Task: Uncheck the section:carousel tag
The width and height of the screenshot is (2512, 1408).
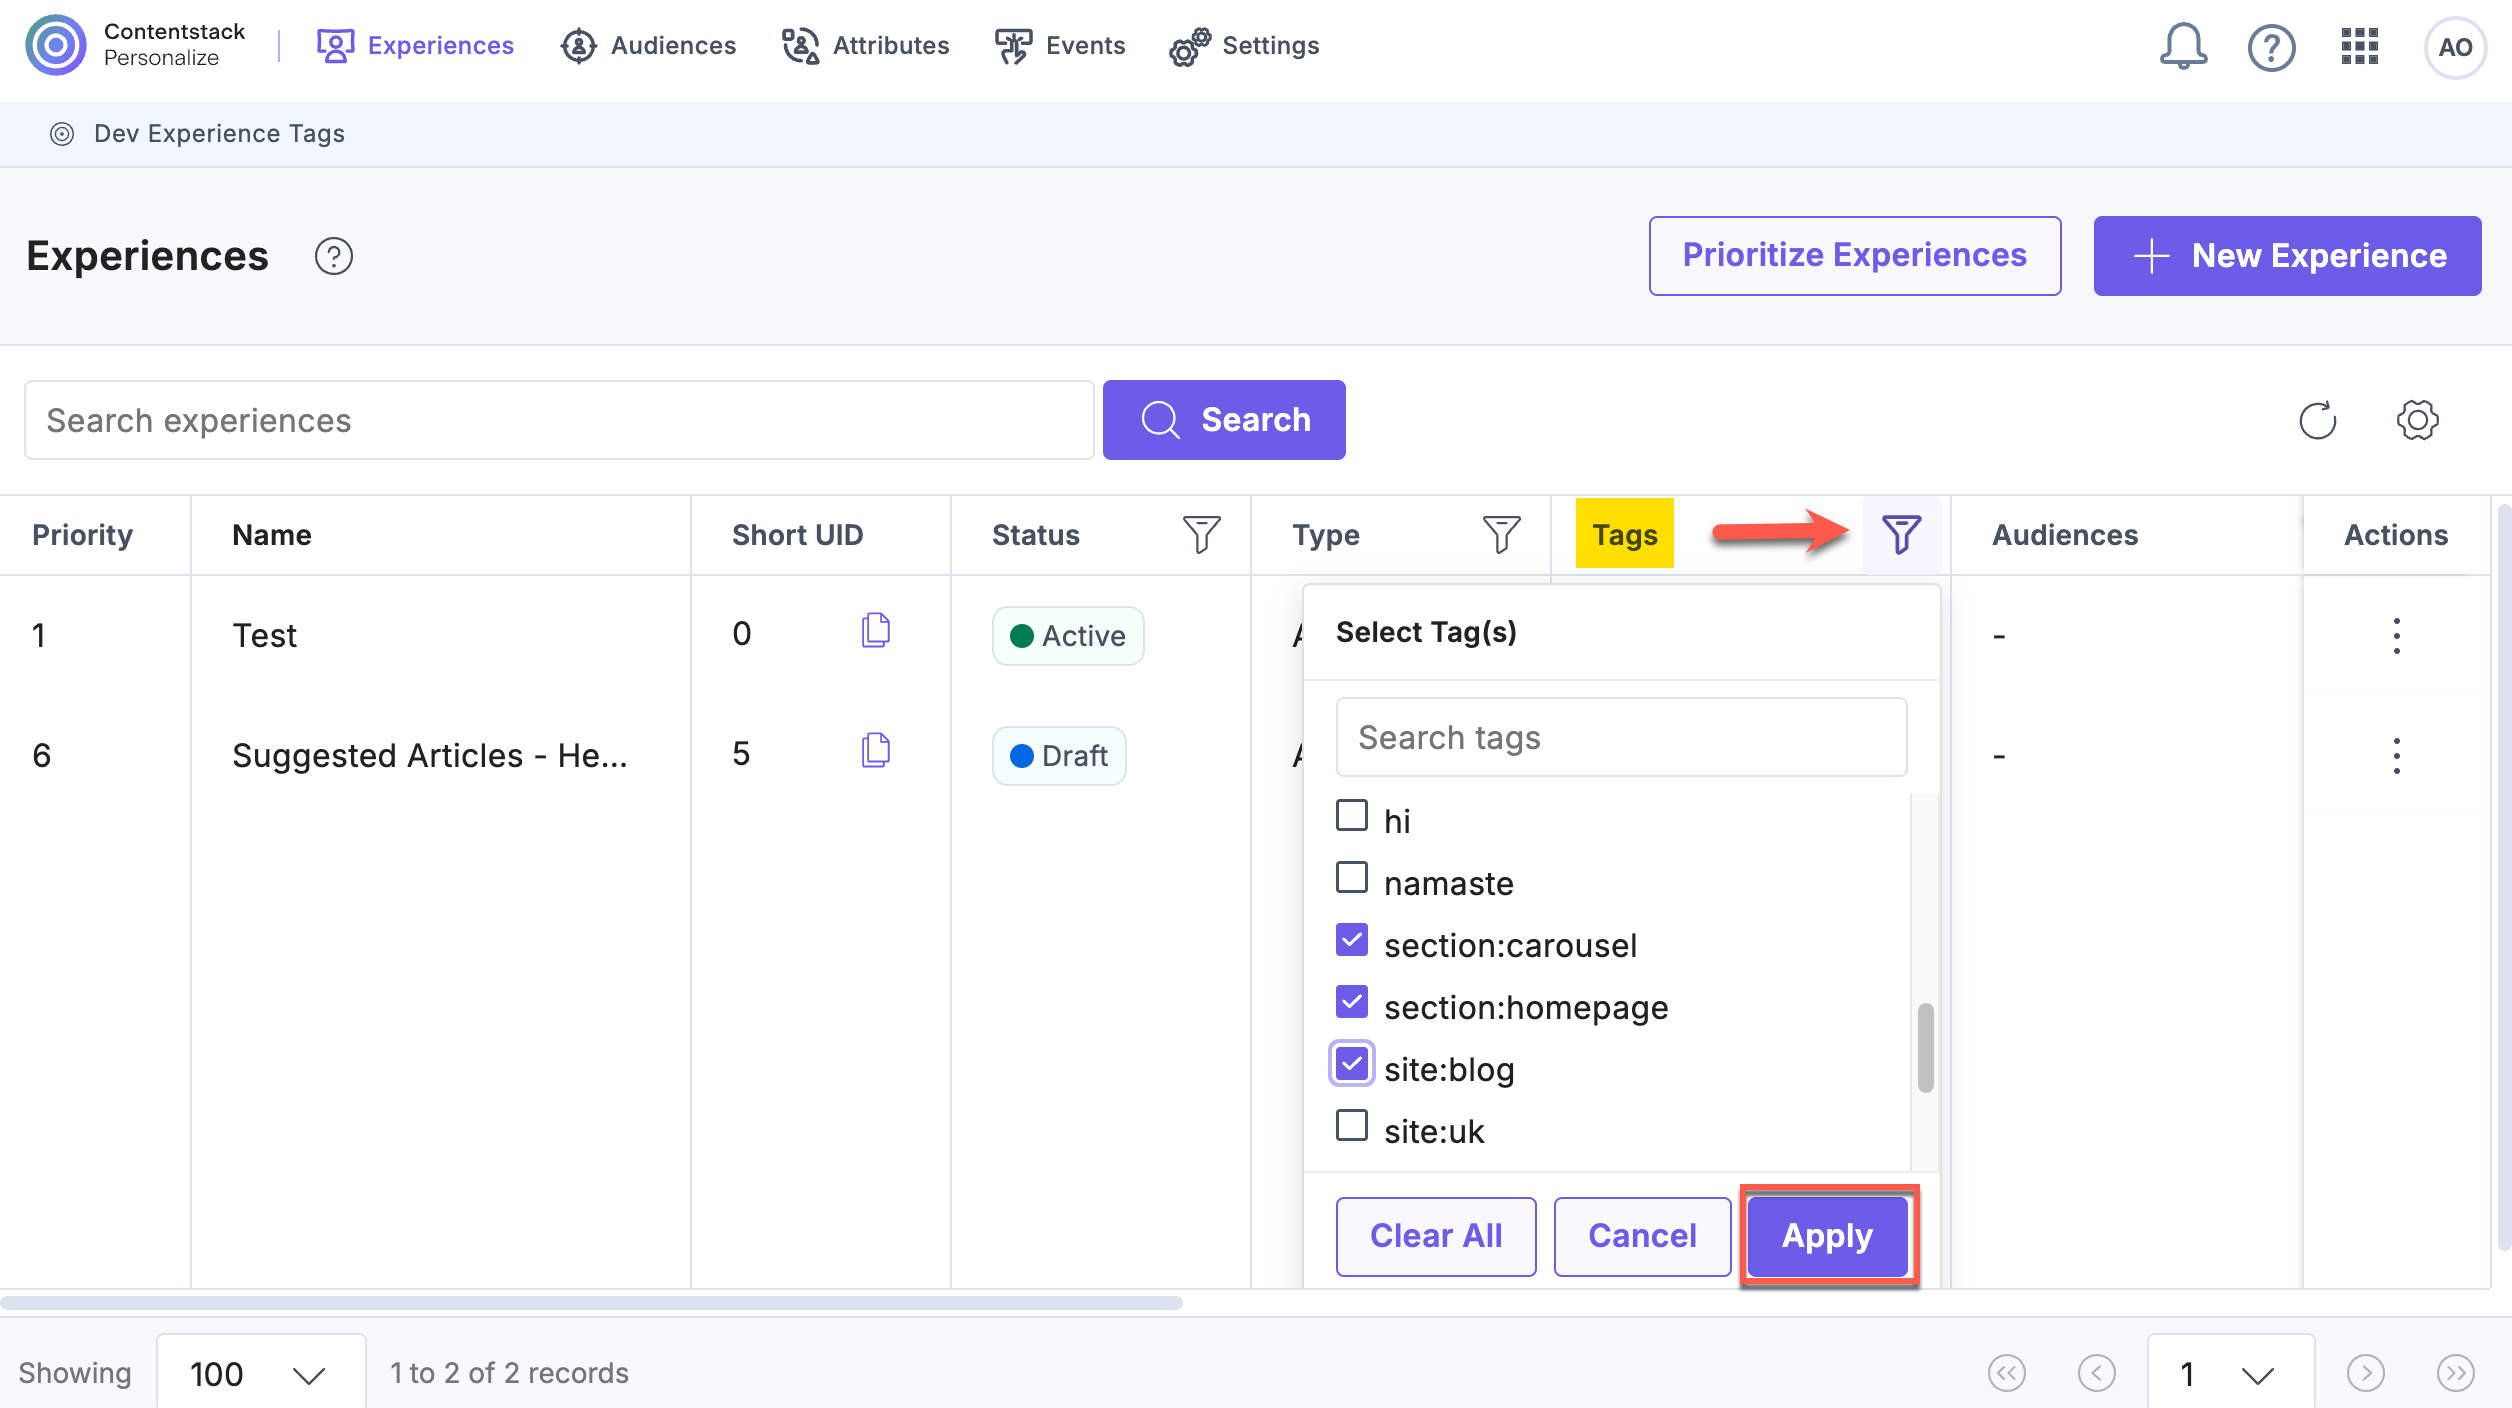Action: click(x=1352, y=940)
